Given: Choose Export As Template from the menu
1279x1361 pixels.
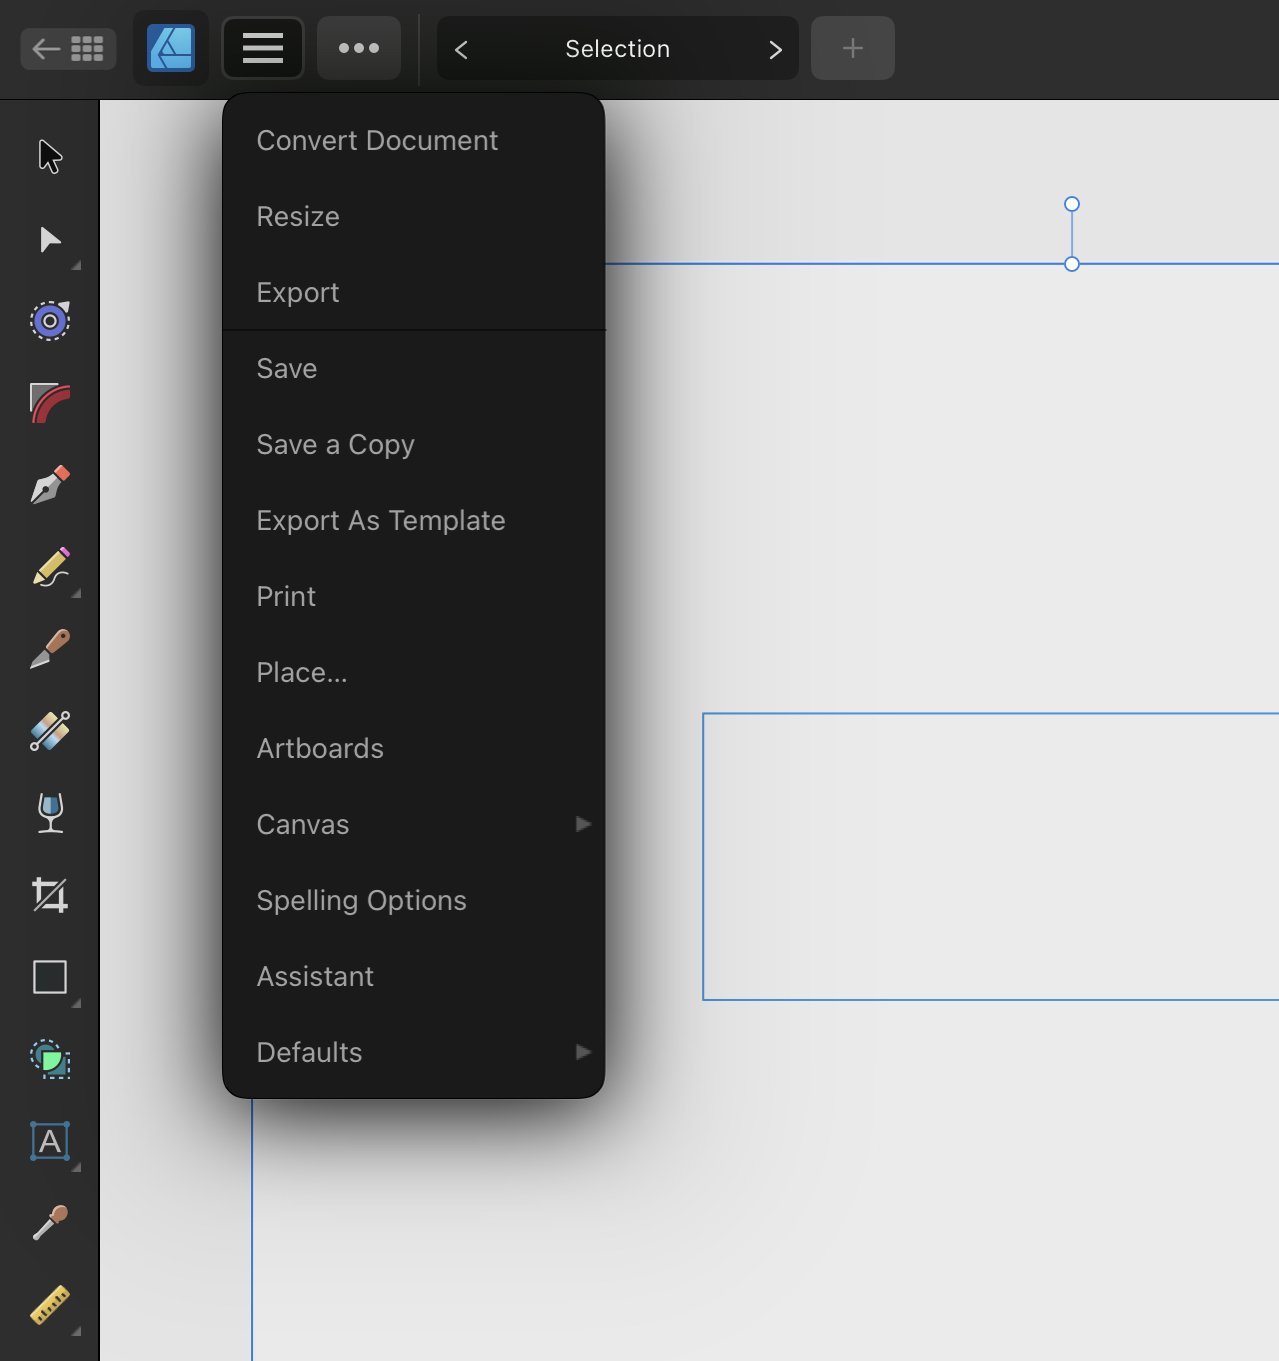Looking at the screenshot, I should tap(381, 520).
